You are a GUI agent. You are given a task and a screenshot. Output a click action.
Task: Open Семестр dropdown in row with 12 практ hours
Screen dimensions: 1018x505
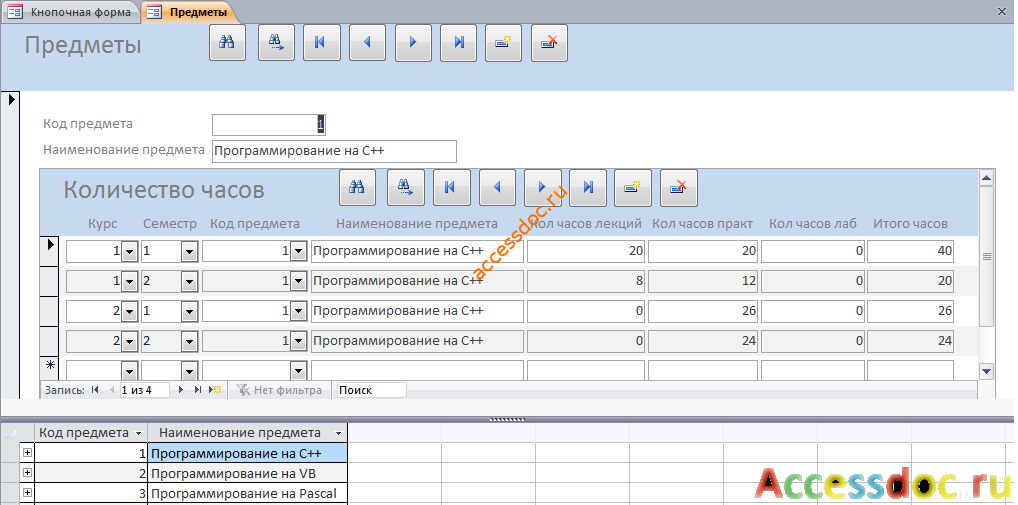click(x=190, y=281)
